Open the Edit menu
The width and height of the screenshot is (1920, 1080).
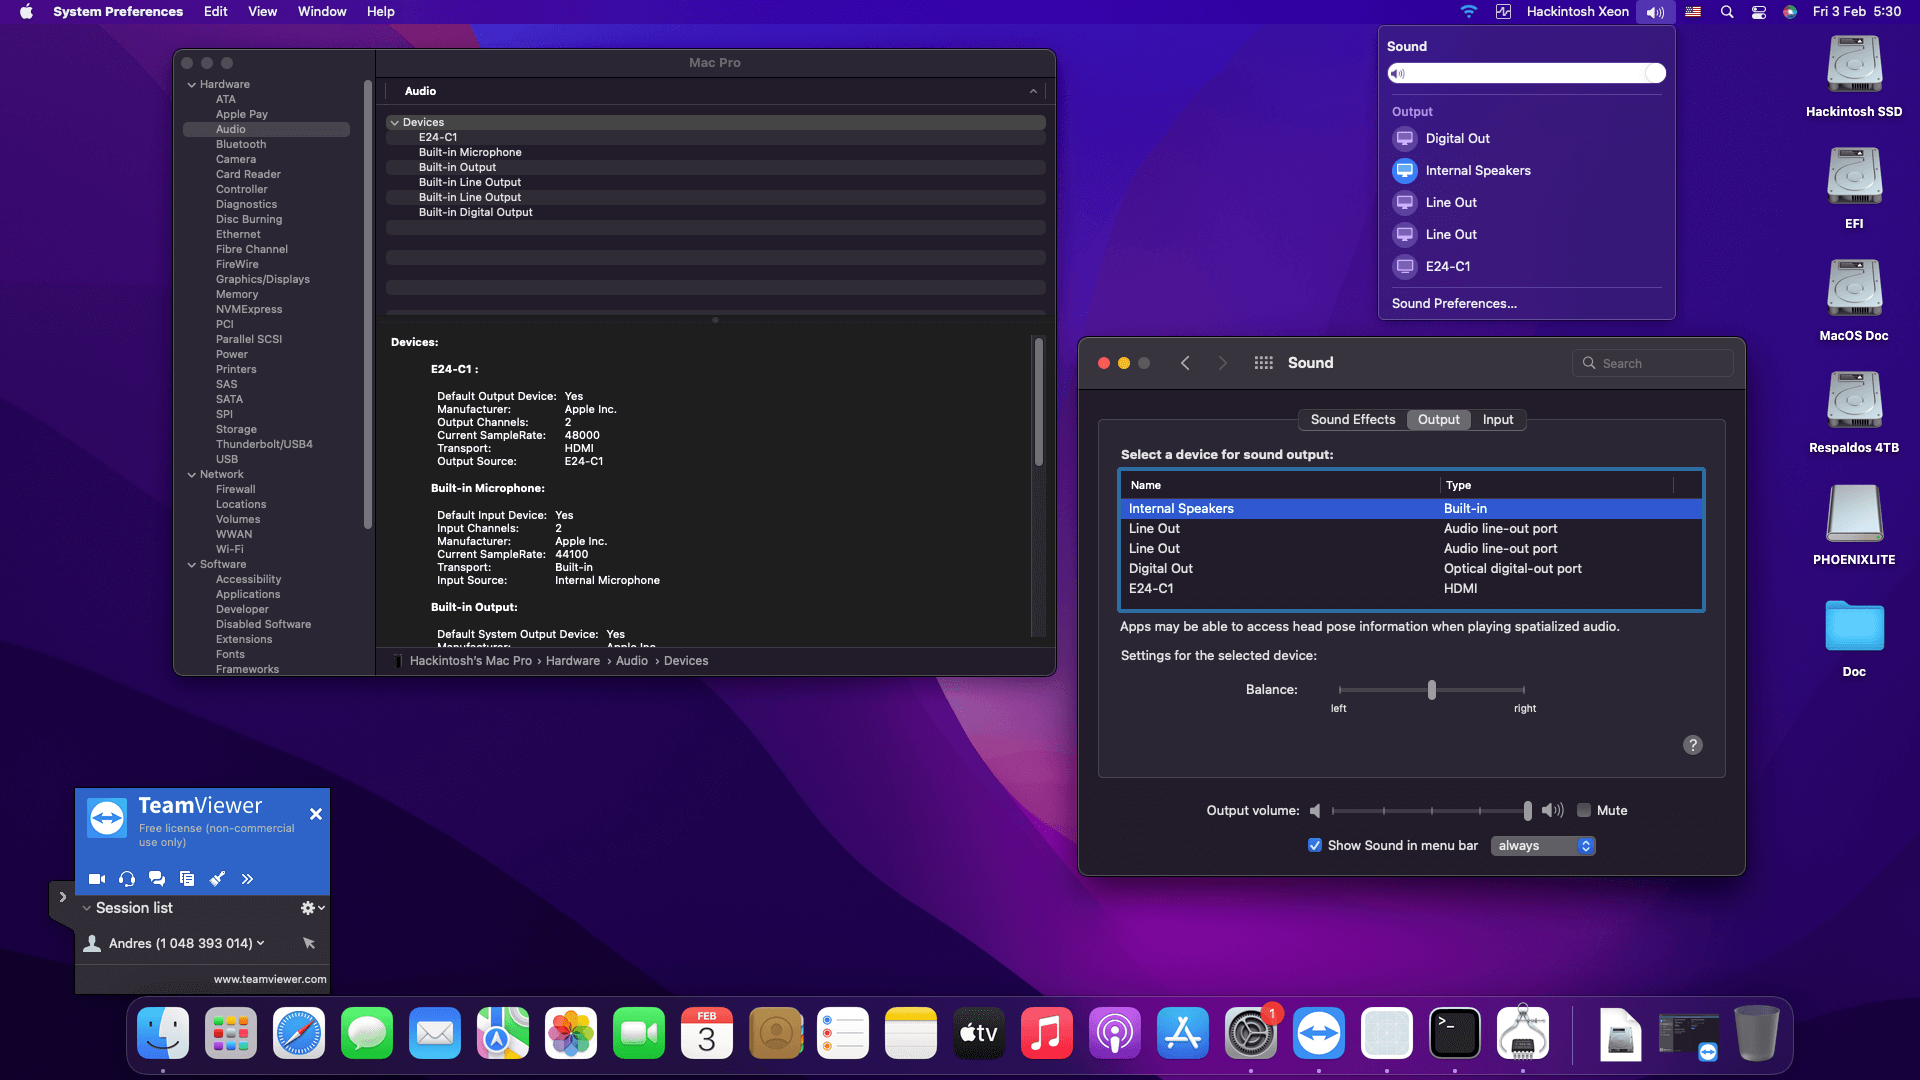pos(215,12)
